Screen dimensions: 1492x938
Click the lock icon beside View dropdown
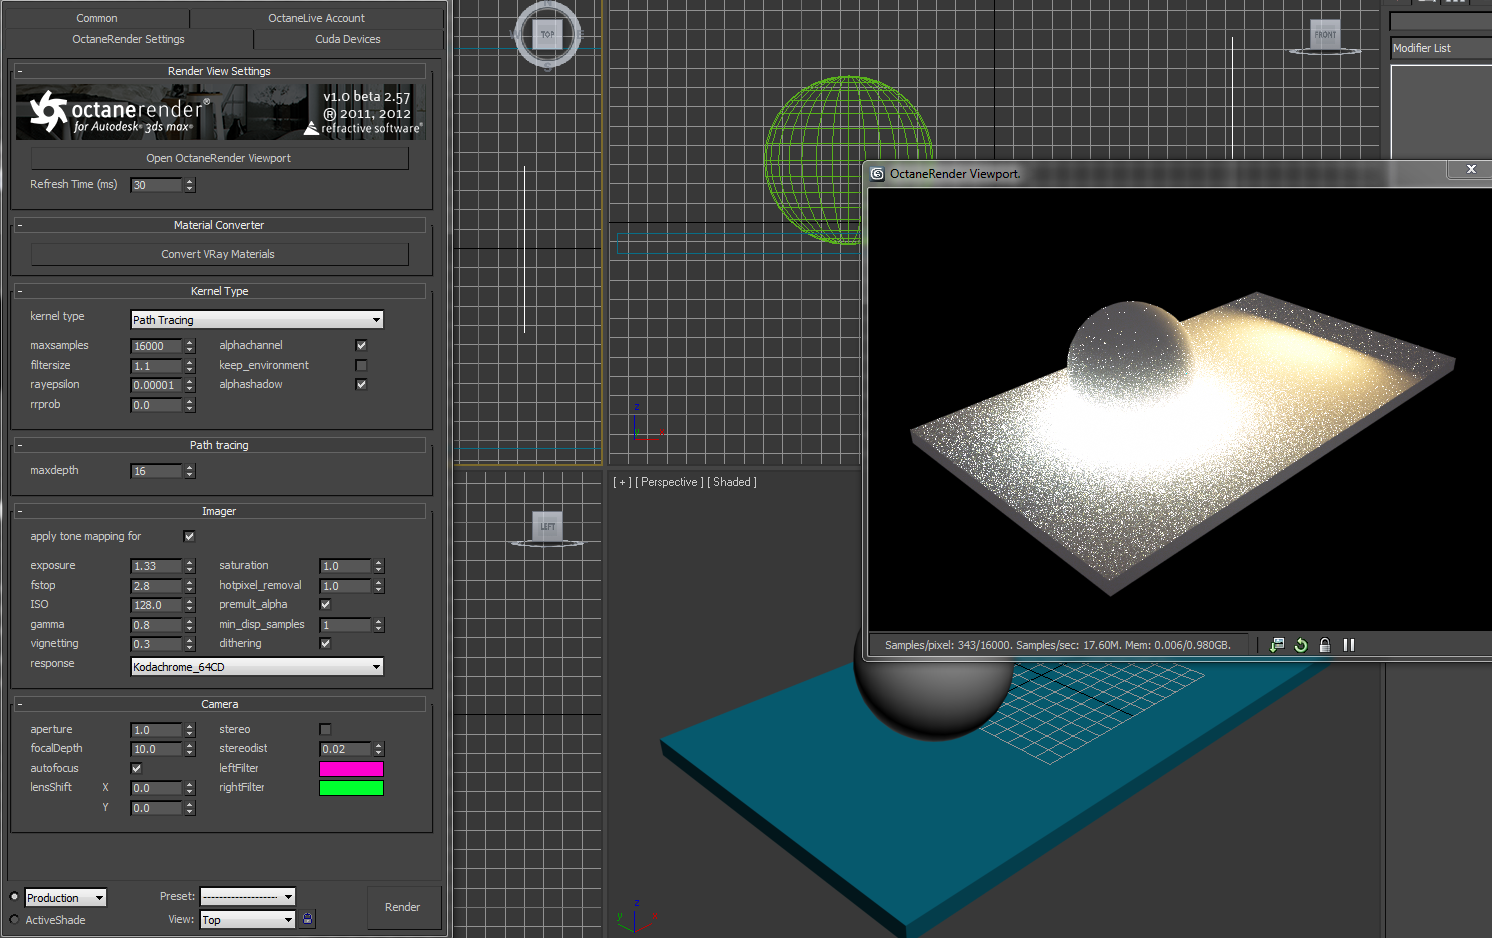tap(308, 919)
